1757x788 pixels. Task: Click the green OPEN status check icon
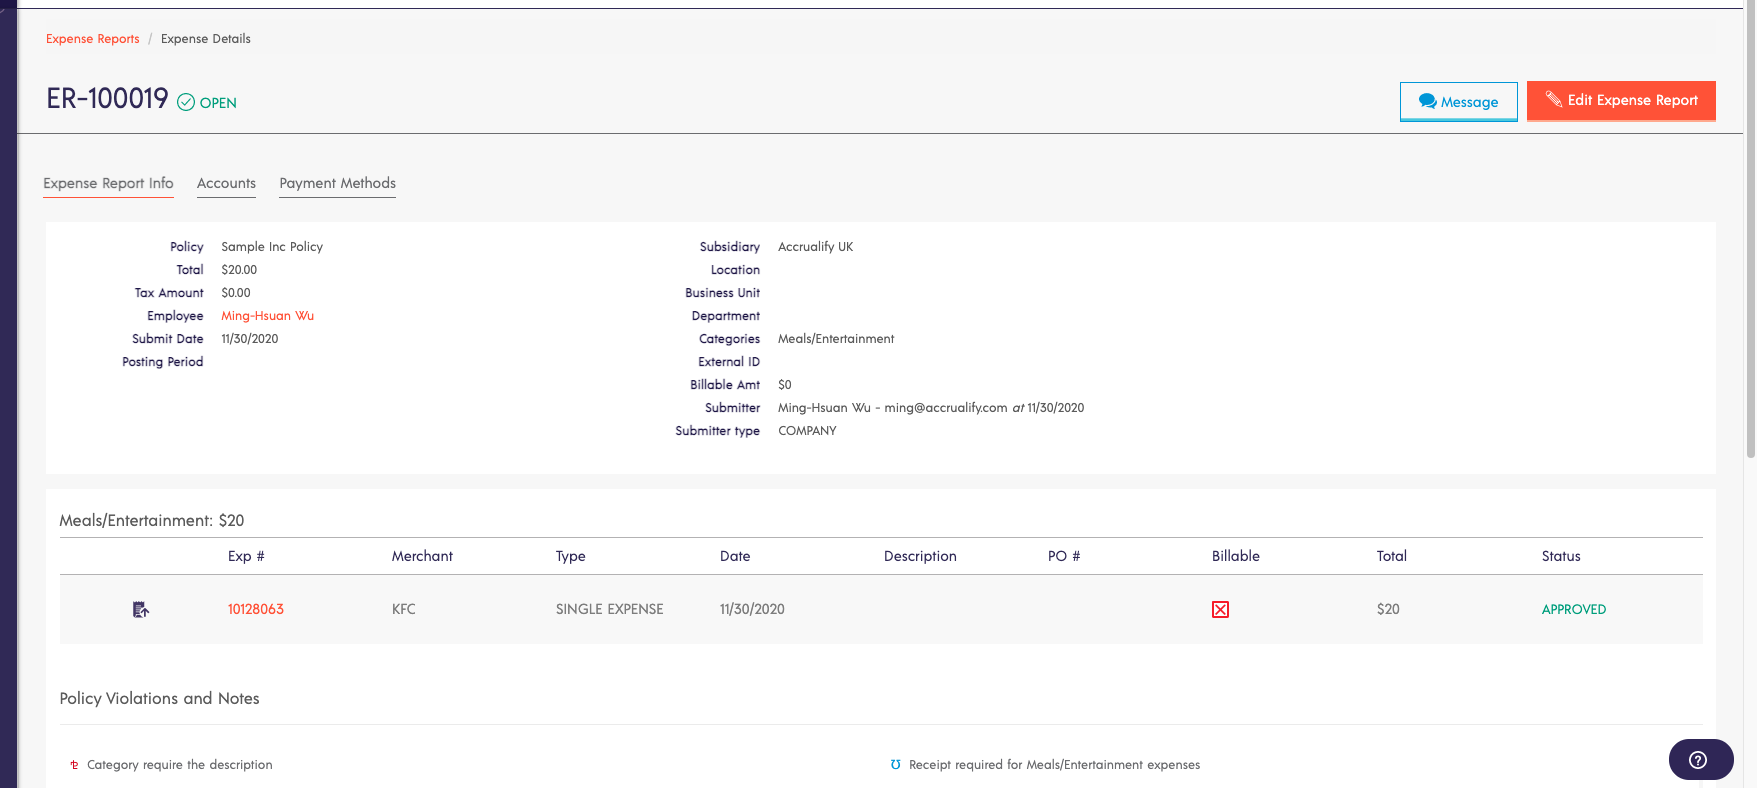[186, 102]
